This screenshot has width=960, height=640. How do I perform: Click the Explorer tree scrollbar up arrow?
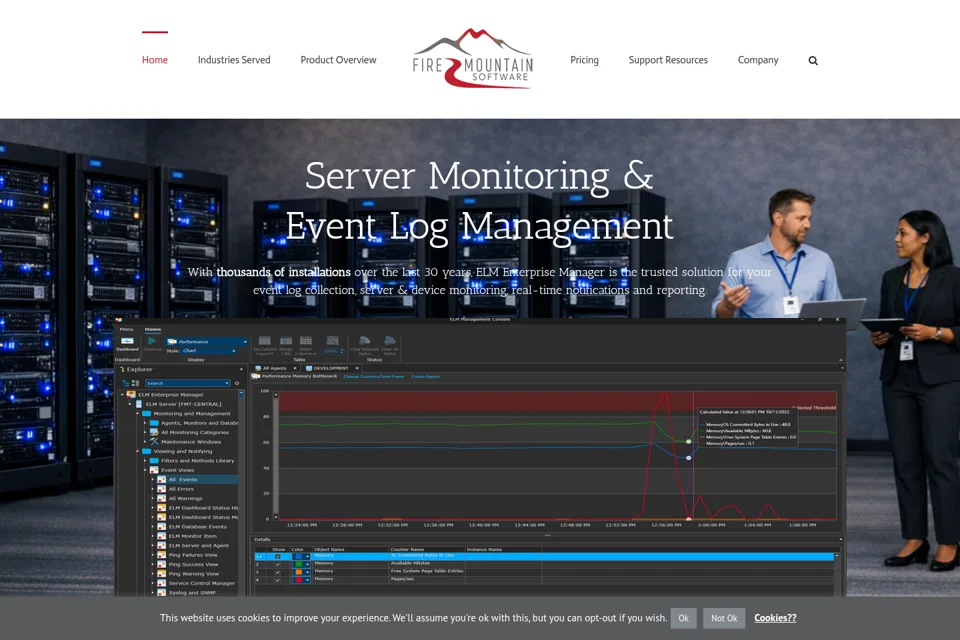[241, 393]
